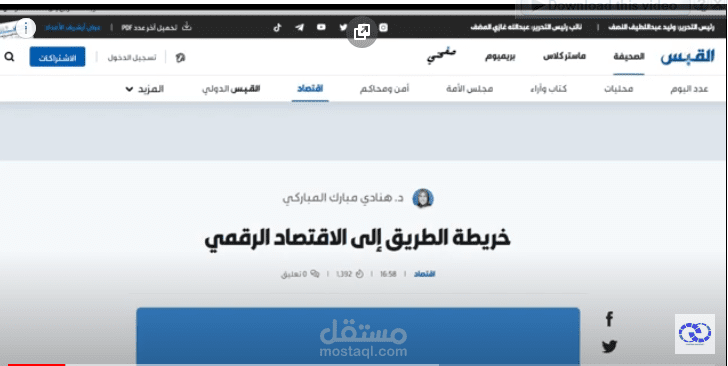
Task: Go to مجلس الأمة section
Action: 469,89
